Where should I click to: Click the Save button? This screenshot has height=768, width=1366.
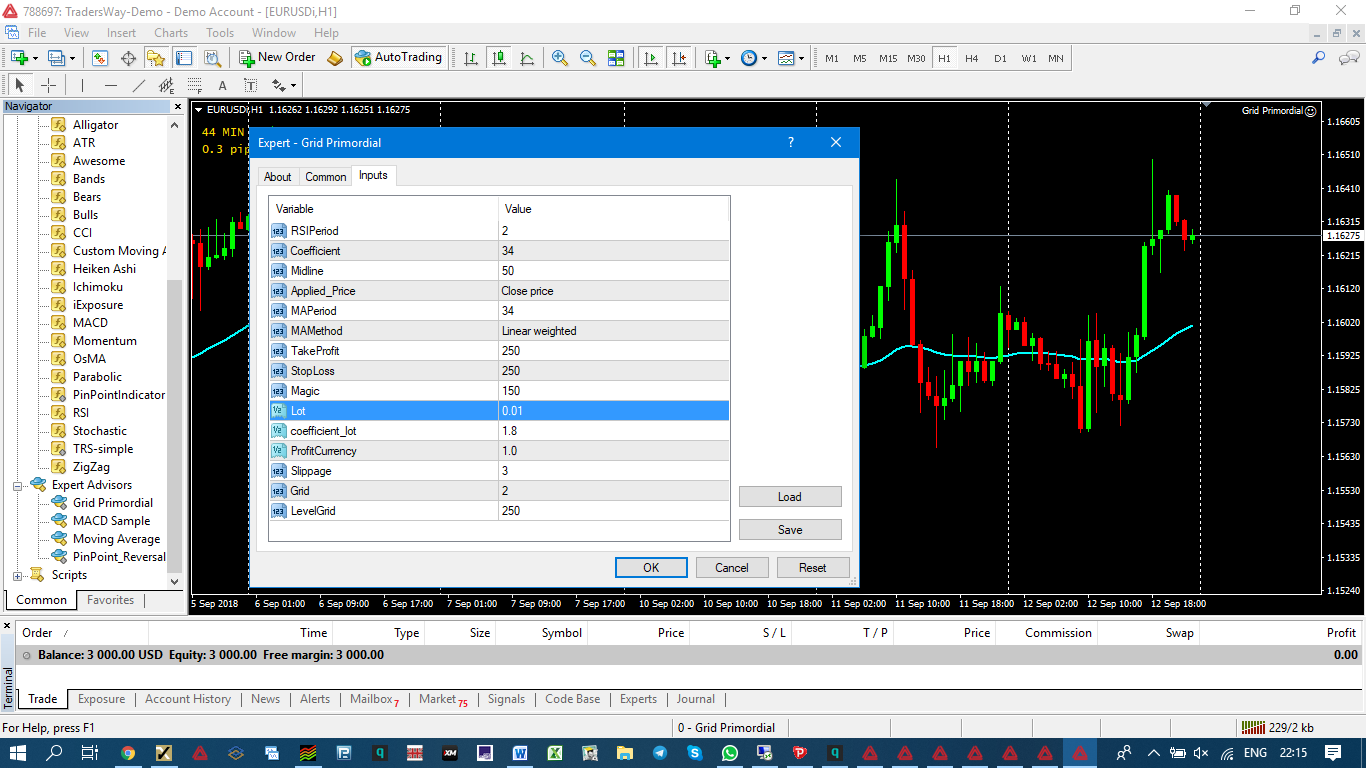[x=790, y=530]
